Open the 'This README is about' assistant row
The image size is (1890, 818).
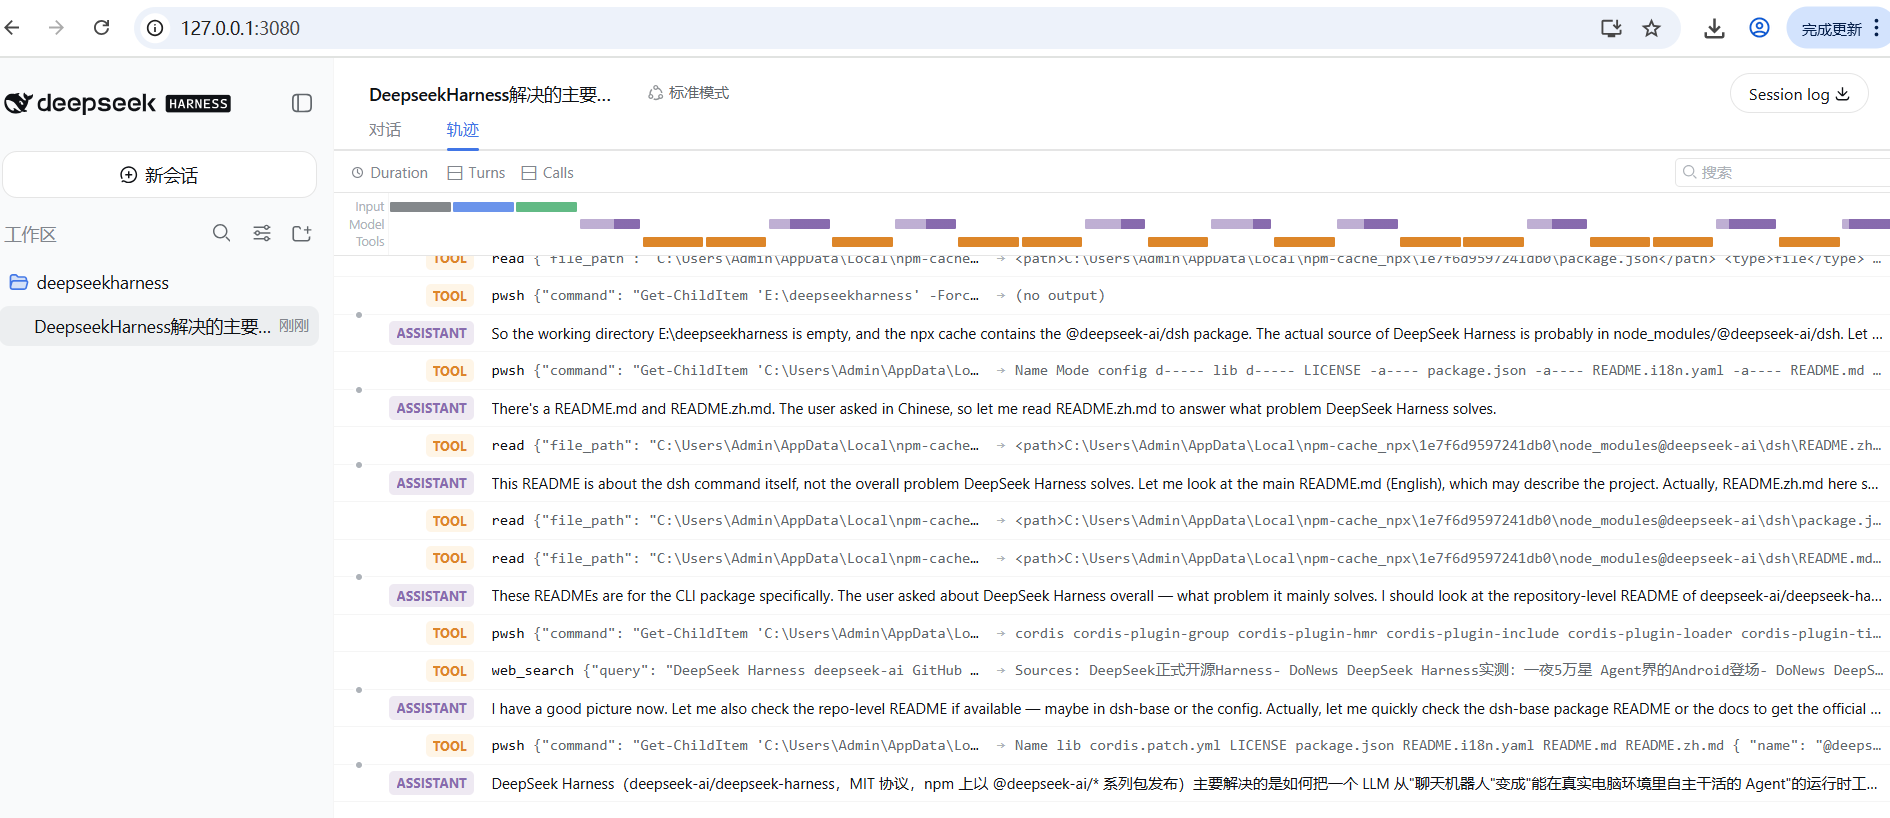[1112, 483]
